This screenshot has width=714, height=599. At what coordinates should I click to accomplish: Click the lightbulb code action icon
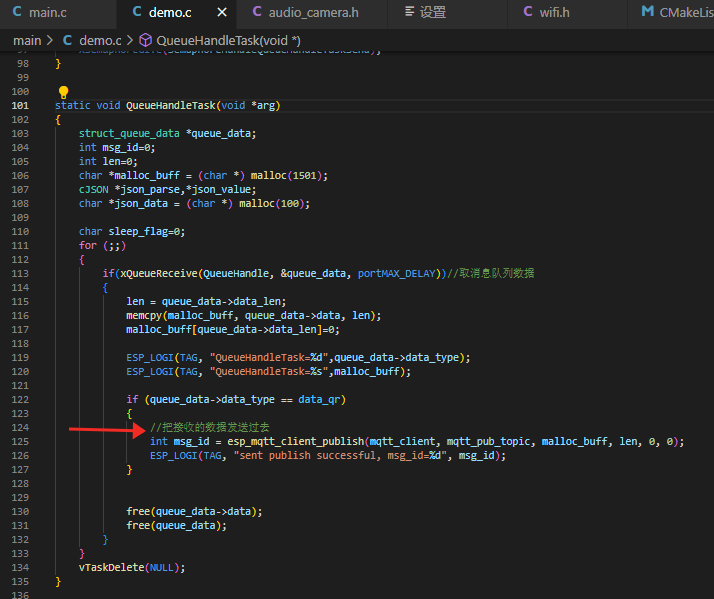64,92
